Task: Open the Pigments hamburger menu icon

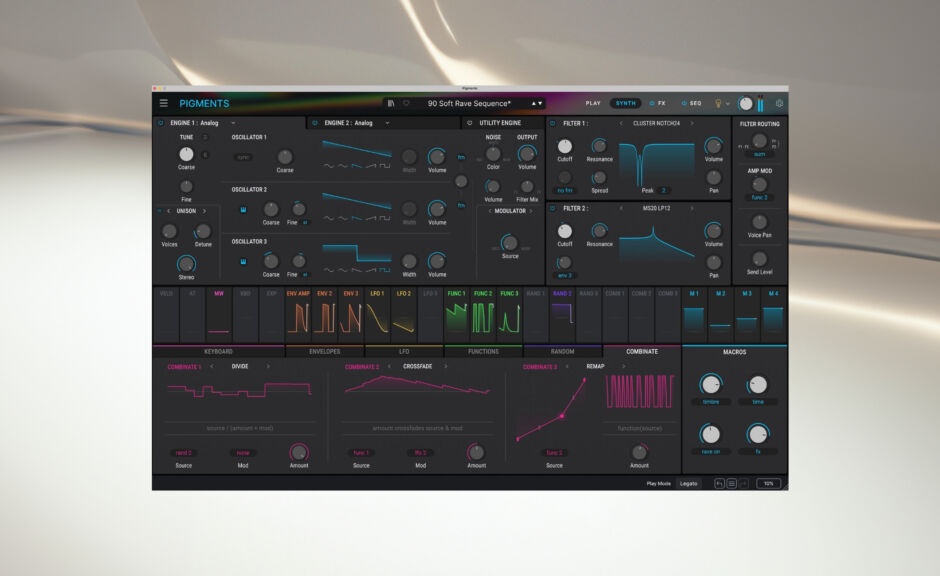Action: (x=163, y=103)
